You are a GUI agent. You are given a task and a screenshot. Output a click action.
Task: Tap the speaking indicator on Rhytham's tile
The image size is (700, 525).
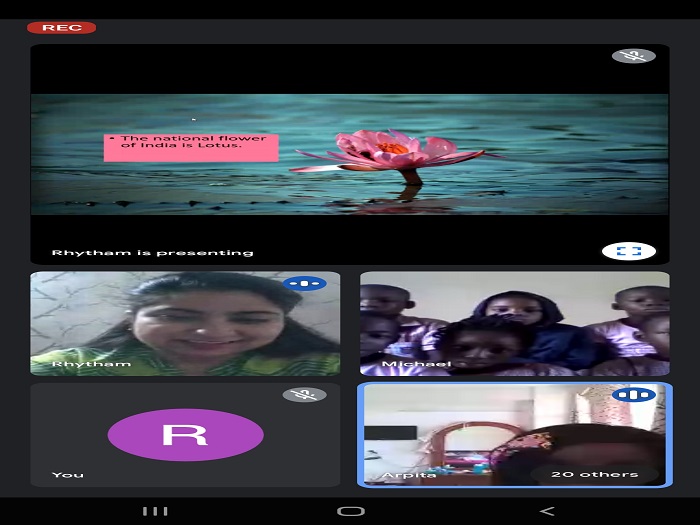point(304,283)
